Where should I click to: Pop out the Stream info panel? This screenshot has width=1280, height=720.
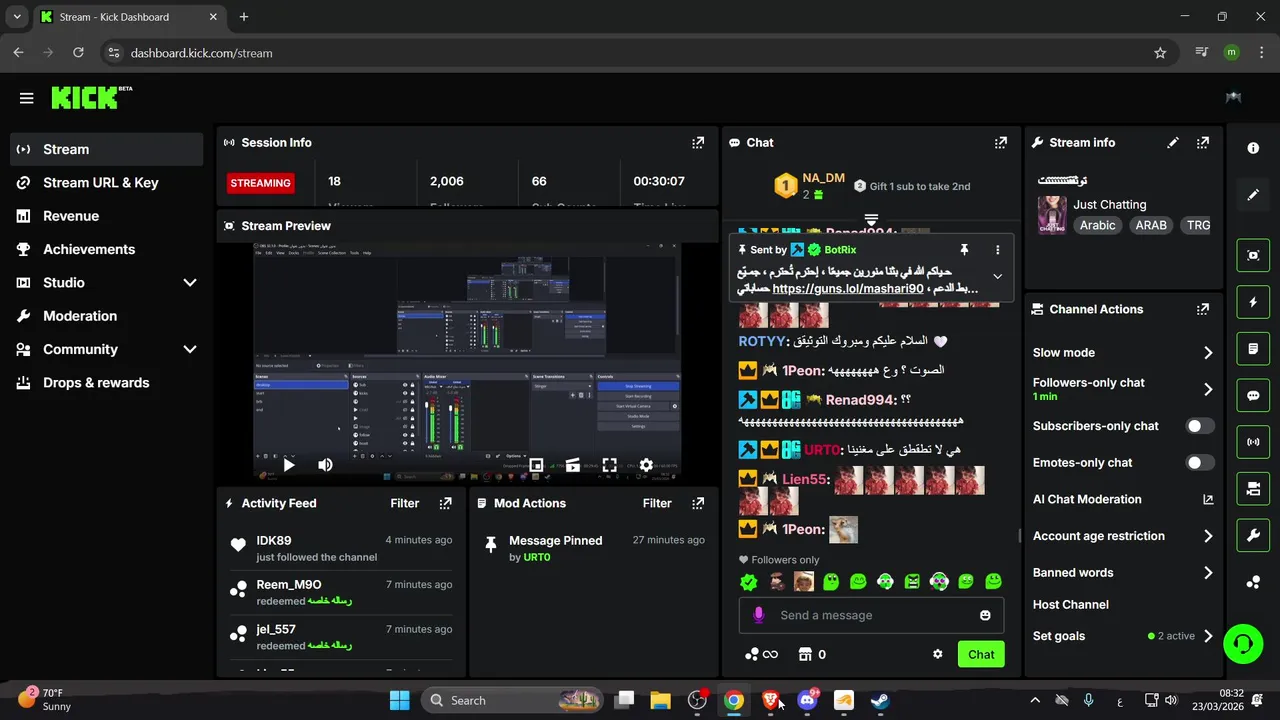1203,143
